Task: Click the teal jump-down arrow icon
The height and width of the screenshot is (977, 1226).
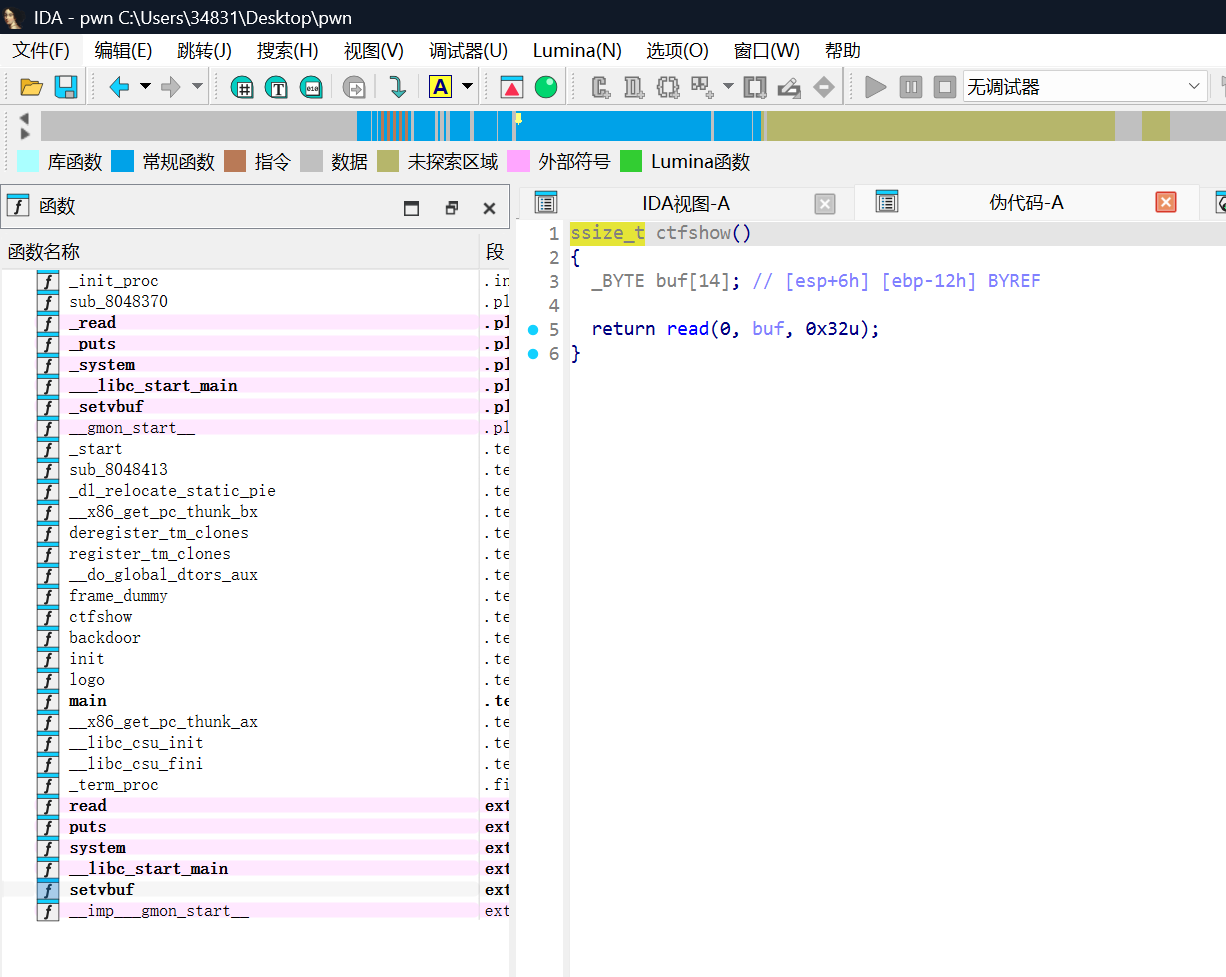Action: coord(397,87)
